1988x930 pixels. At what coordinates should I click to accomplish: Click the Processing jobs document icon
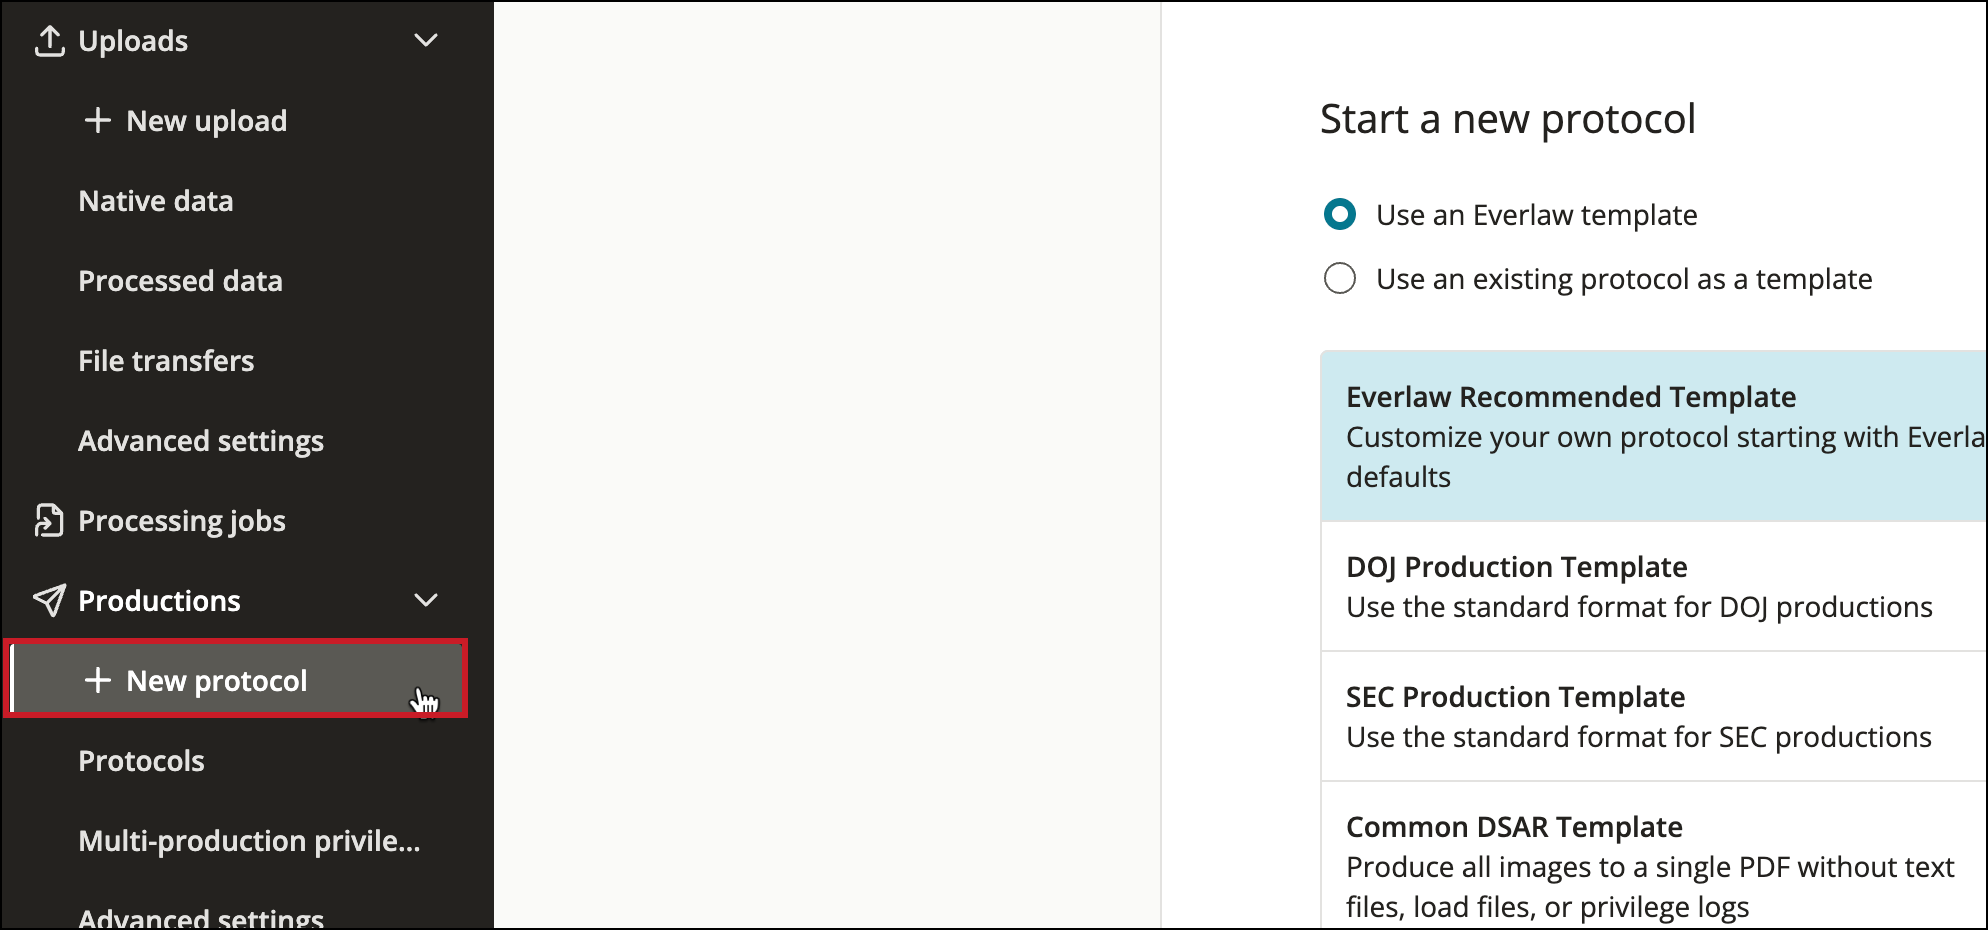pos(49,521)
